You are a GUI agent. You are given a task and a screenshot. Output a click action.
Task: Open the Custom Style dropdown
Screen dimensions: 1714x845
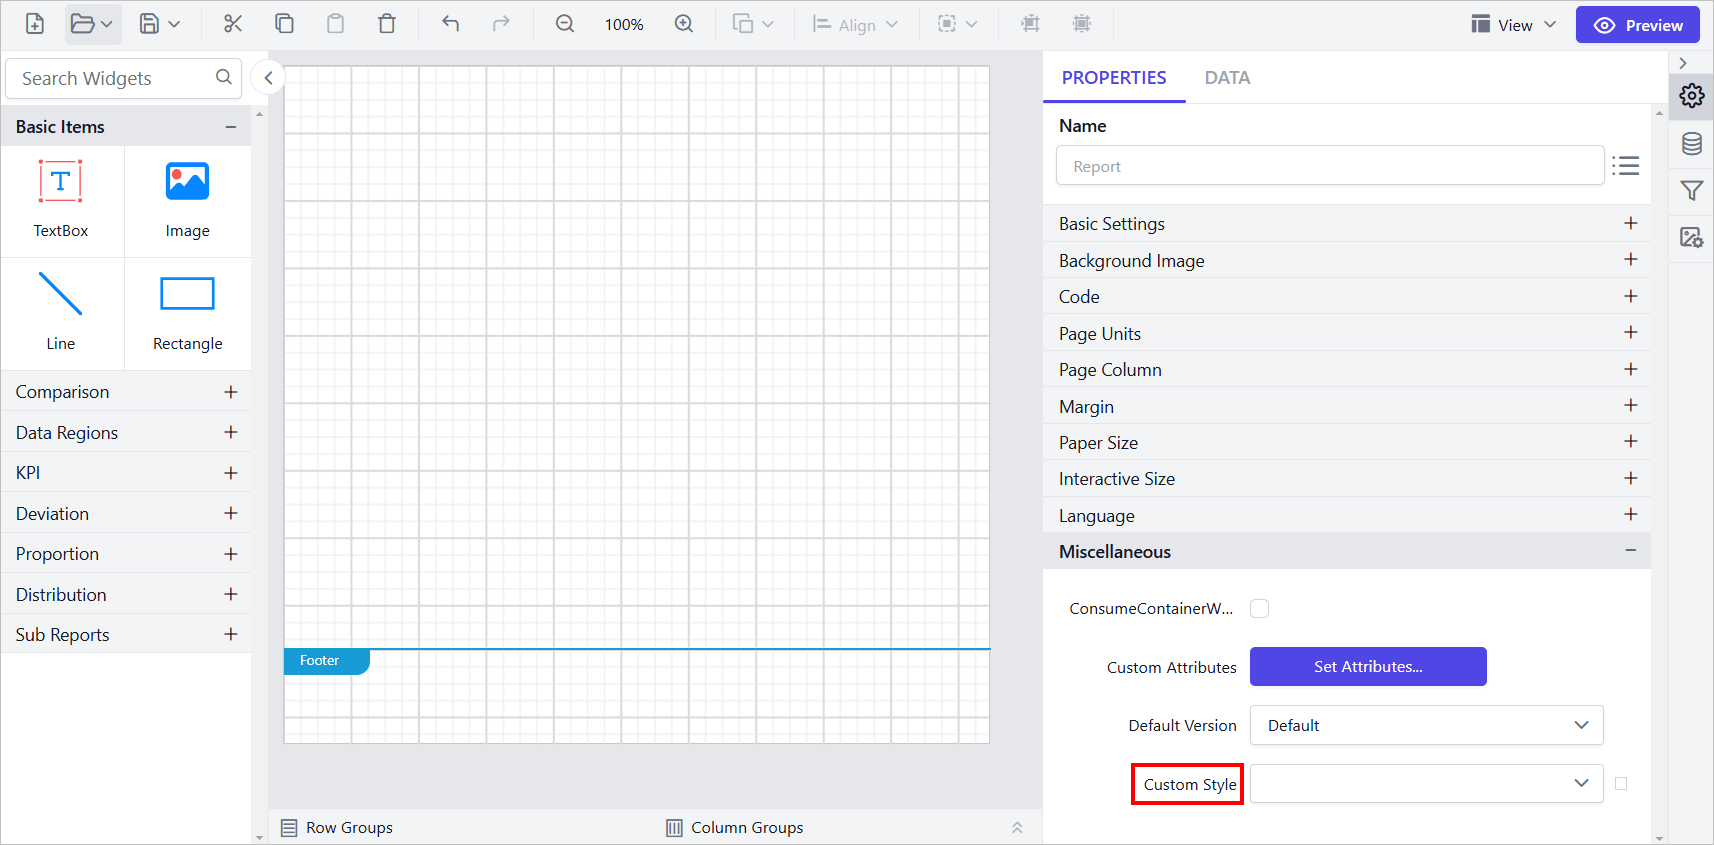click(x=1426, y=783)
